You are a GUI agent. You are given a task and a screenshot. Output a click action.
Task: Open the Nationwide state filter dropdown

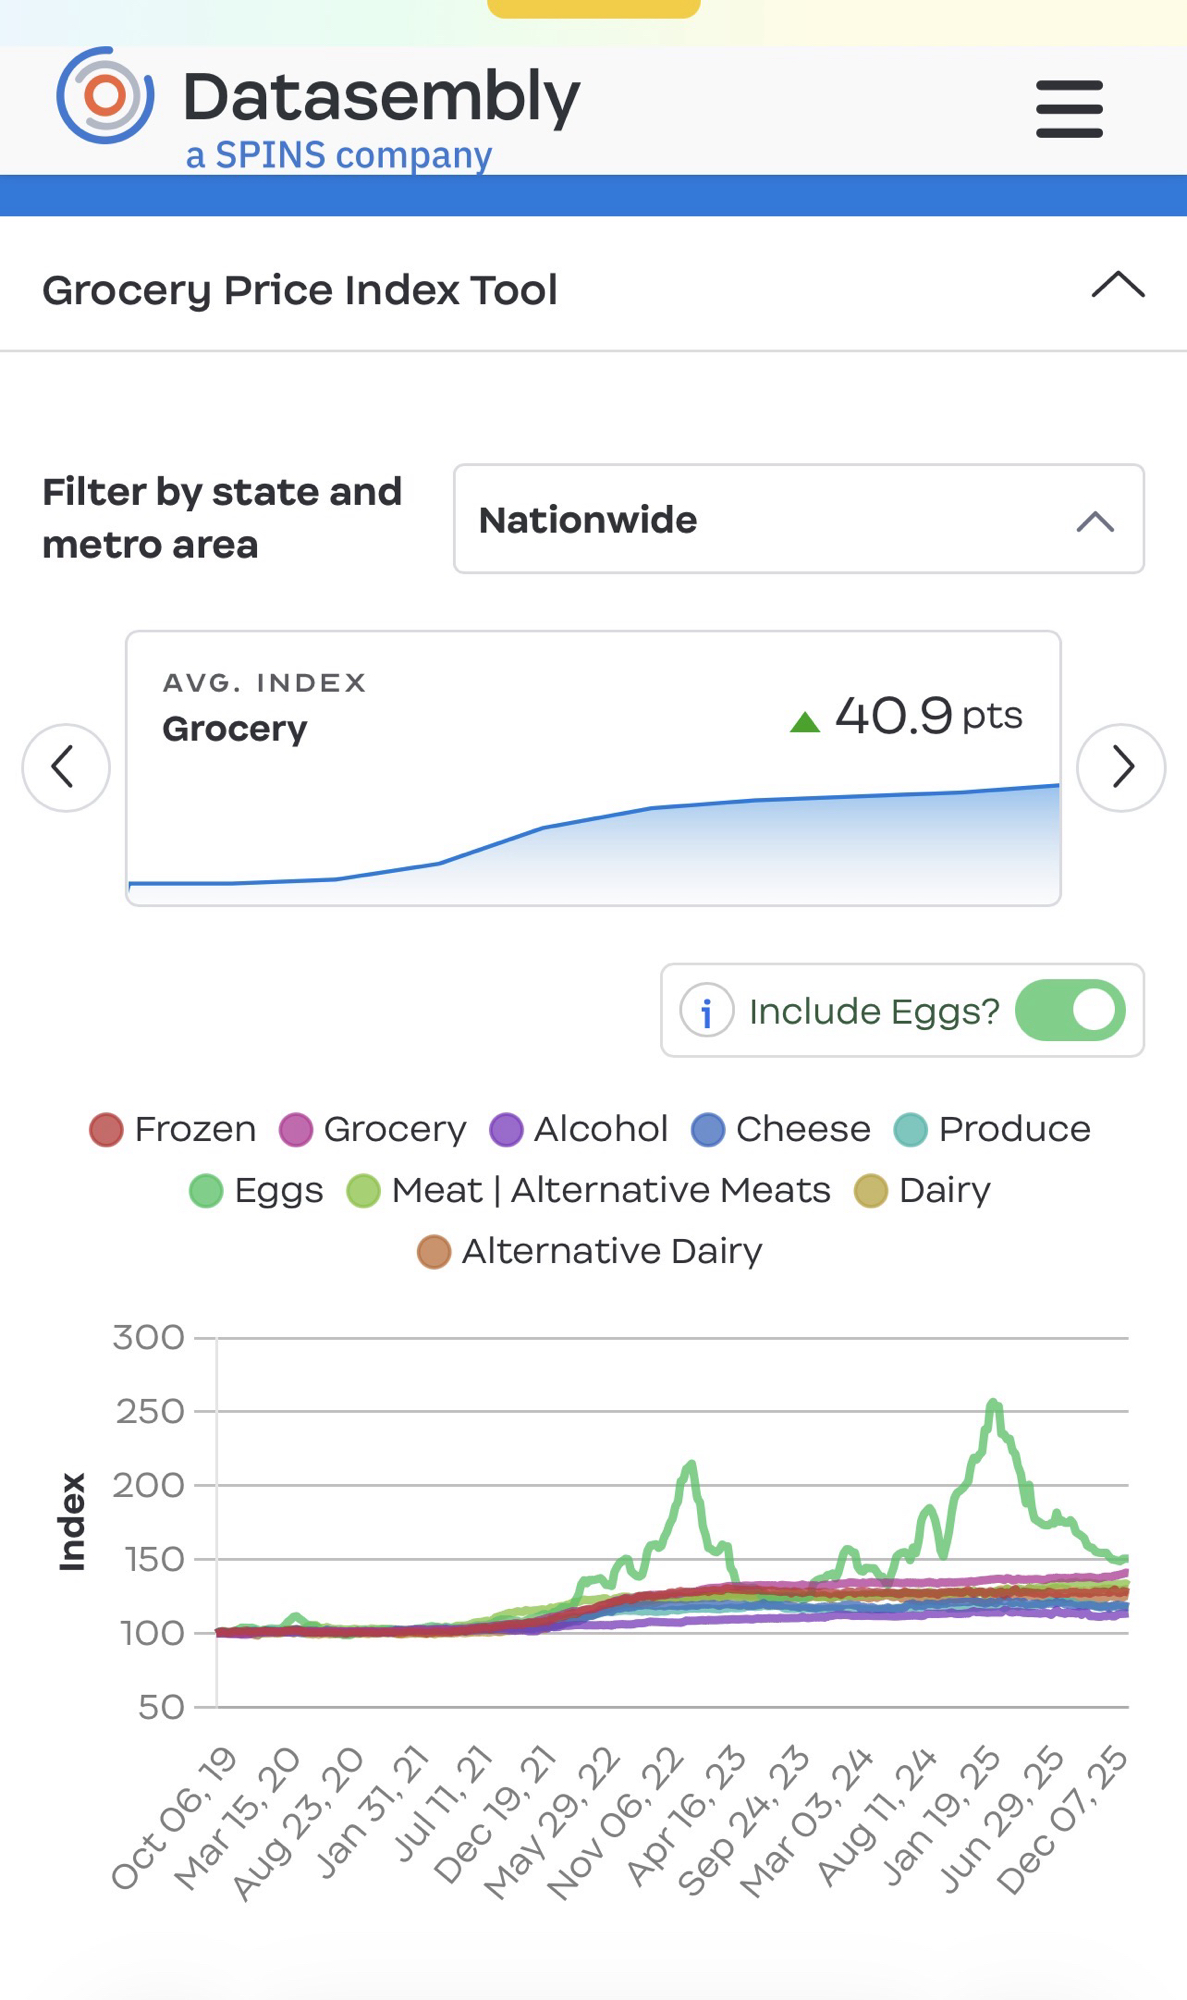(x=798, y=519)
